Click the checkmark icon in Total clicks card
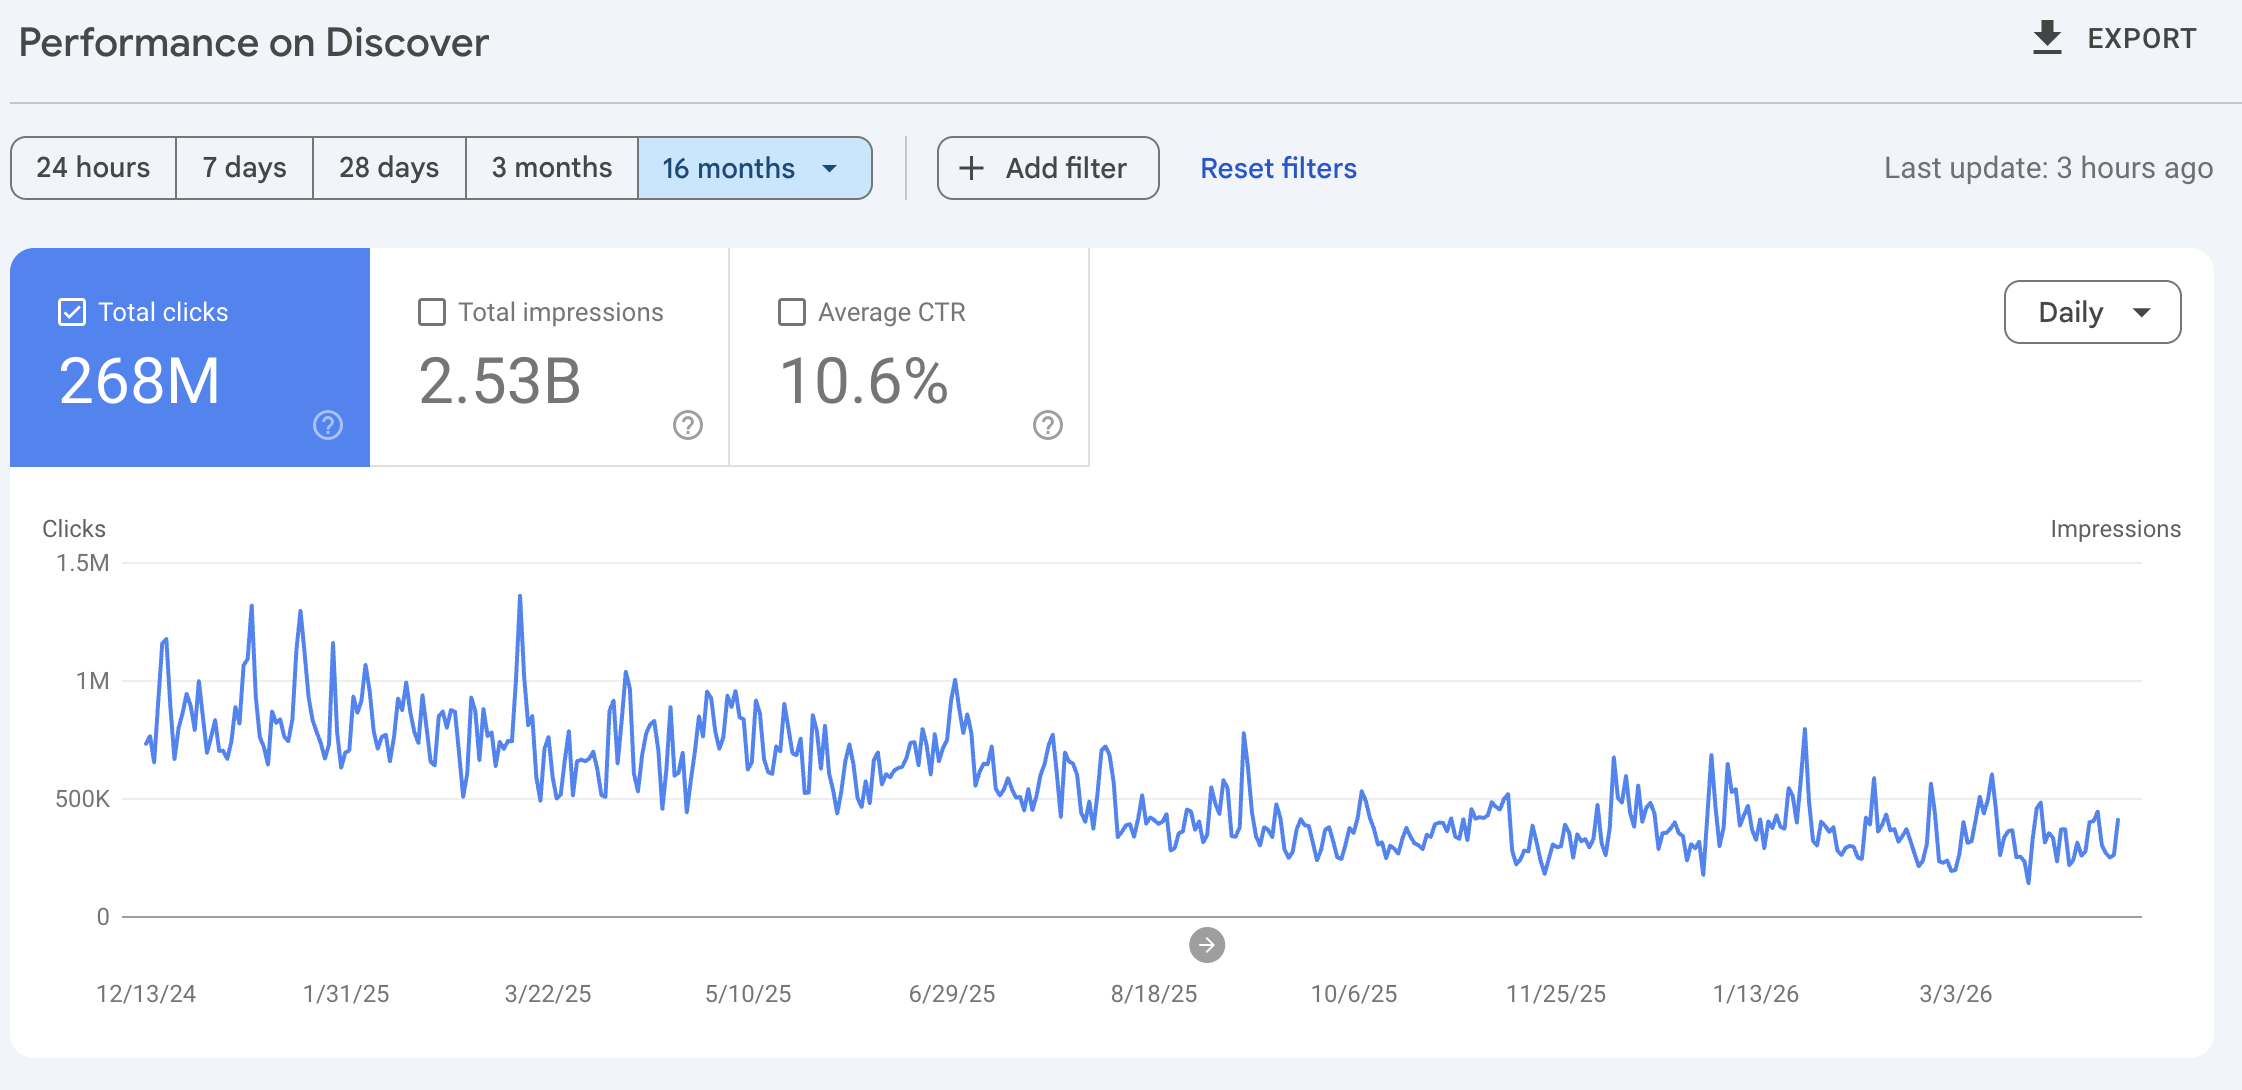Screen dimensions: 2242x1090 (70, 311)
